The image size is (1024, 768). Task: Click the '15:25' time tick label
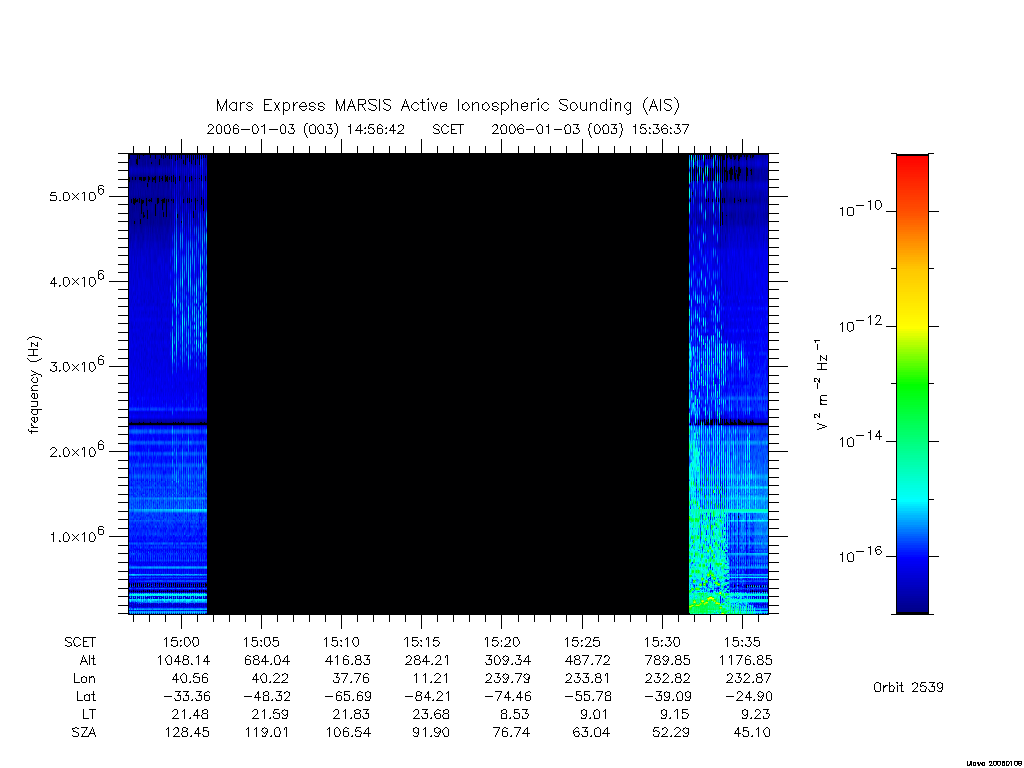coord(582,642)
